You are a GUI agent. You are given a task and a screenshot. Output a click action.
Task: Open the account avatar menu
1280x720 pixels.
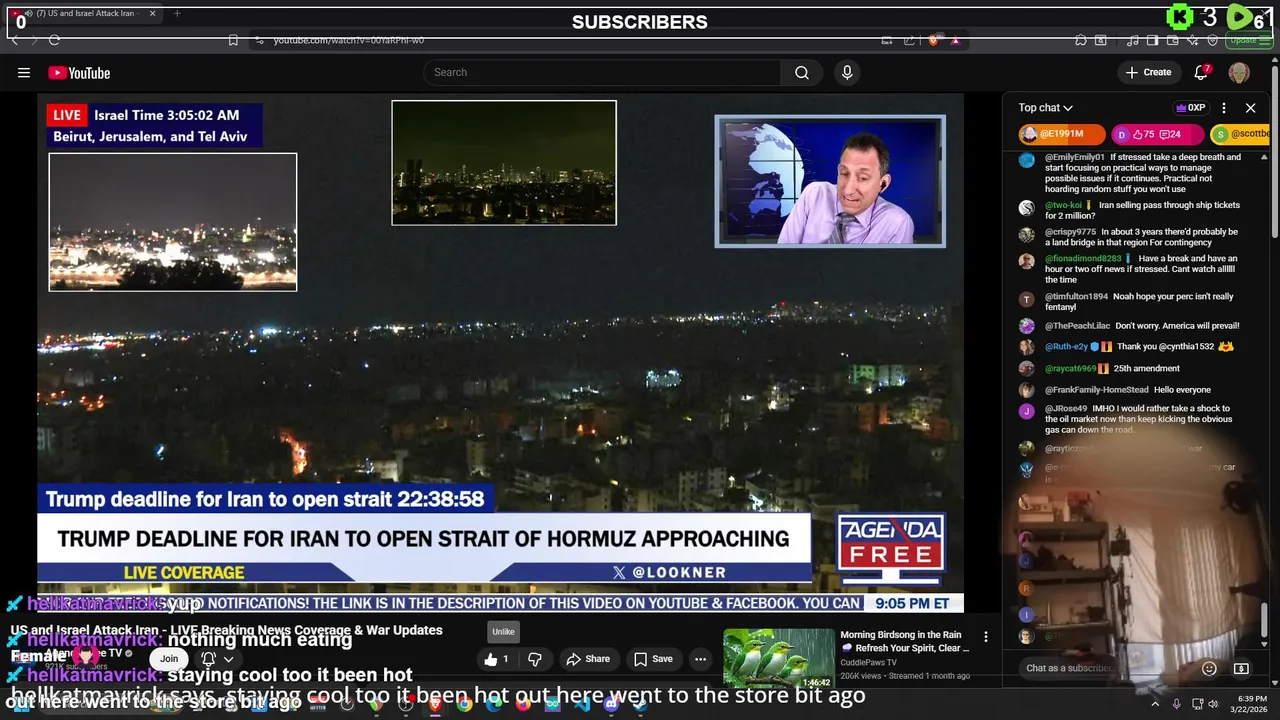pos(1239,72)
